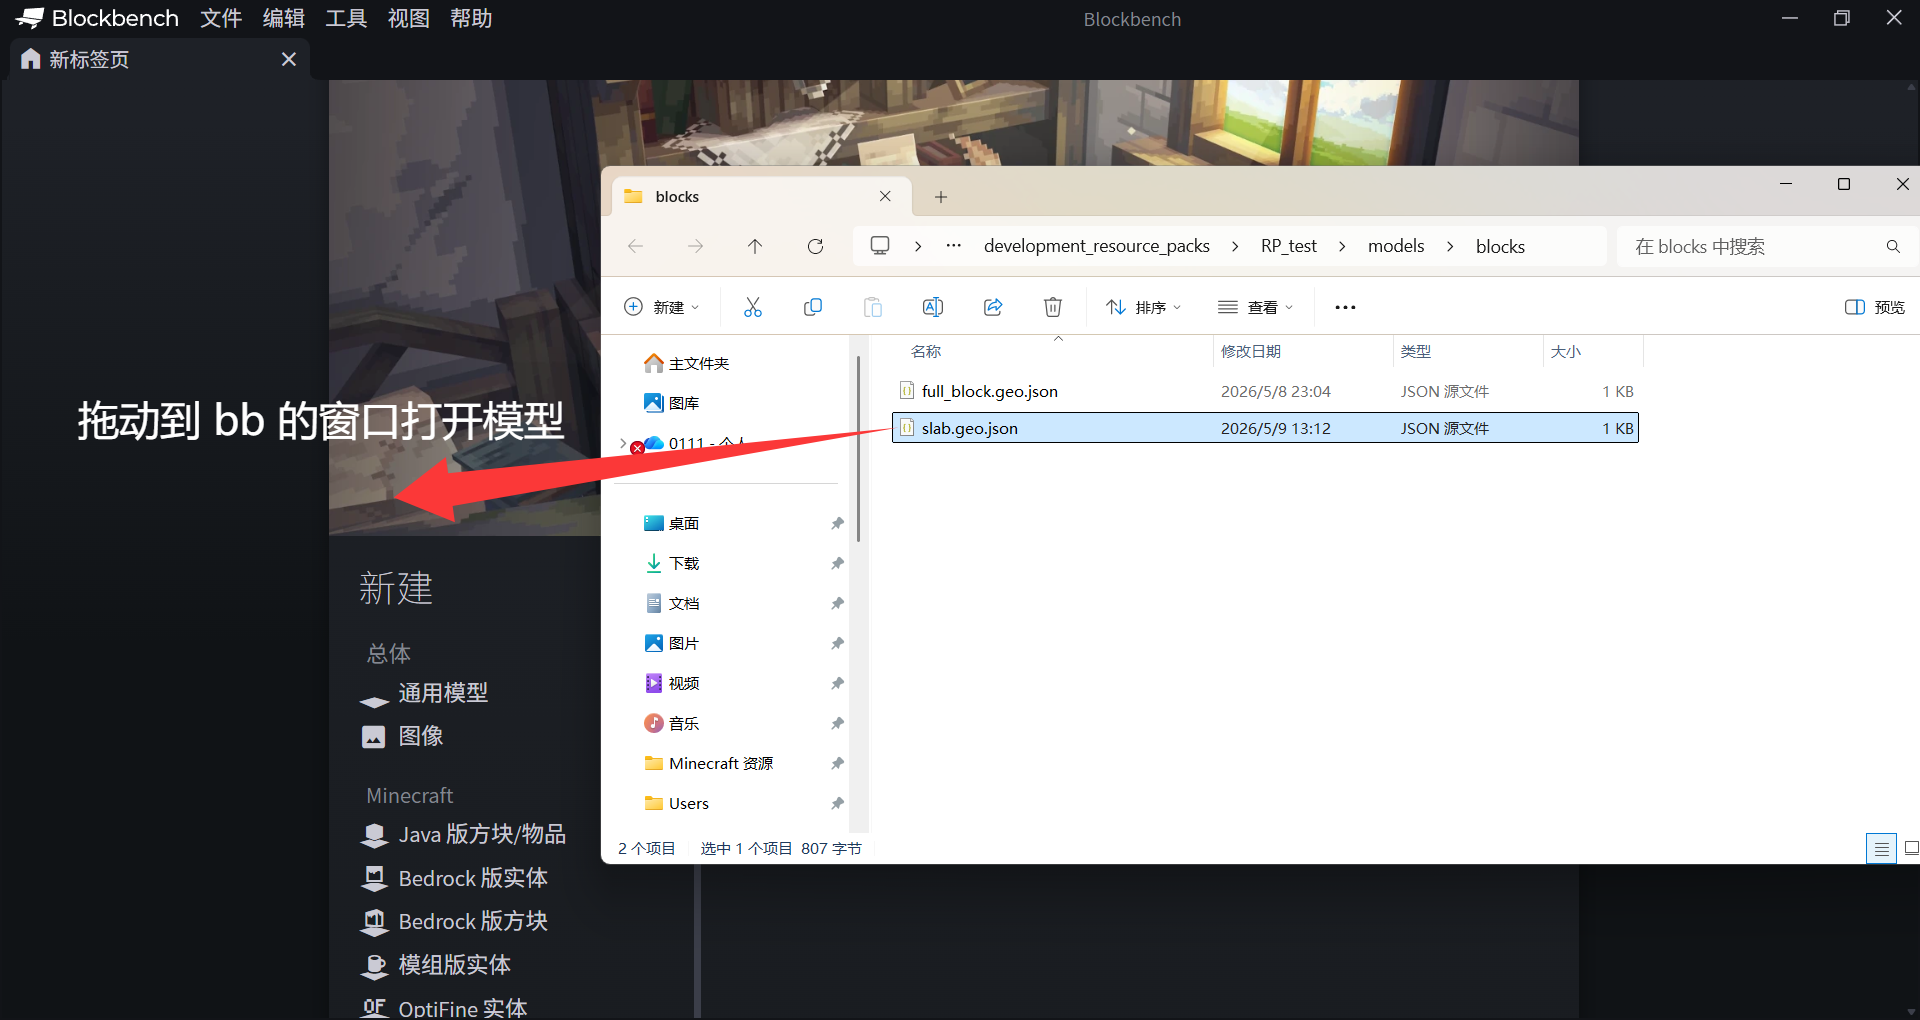Share the selected file

993,307
